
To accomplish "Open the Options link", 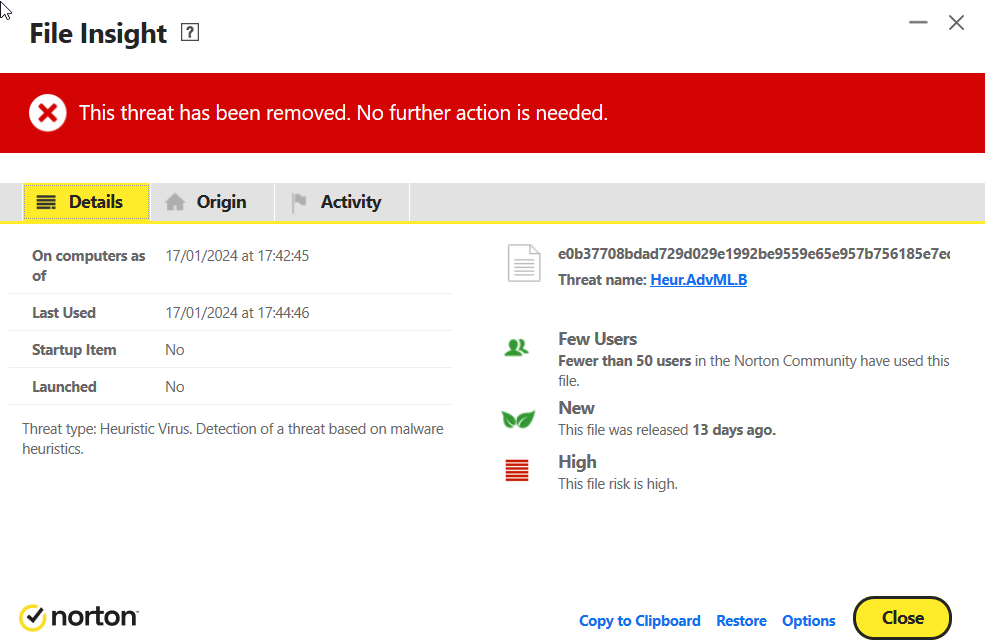I will [808, 621].
